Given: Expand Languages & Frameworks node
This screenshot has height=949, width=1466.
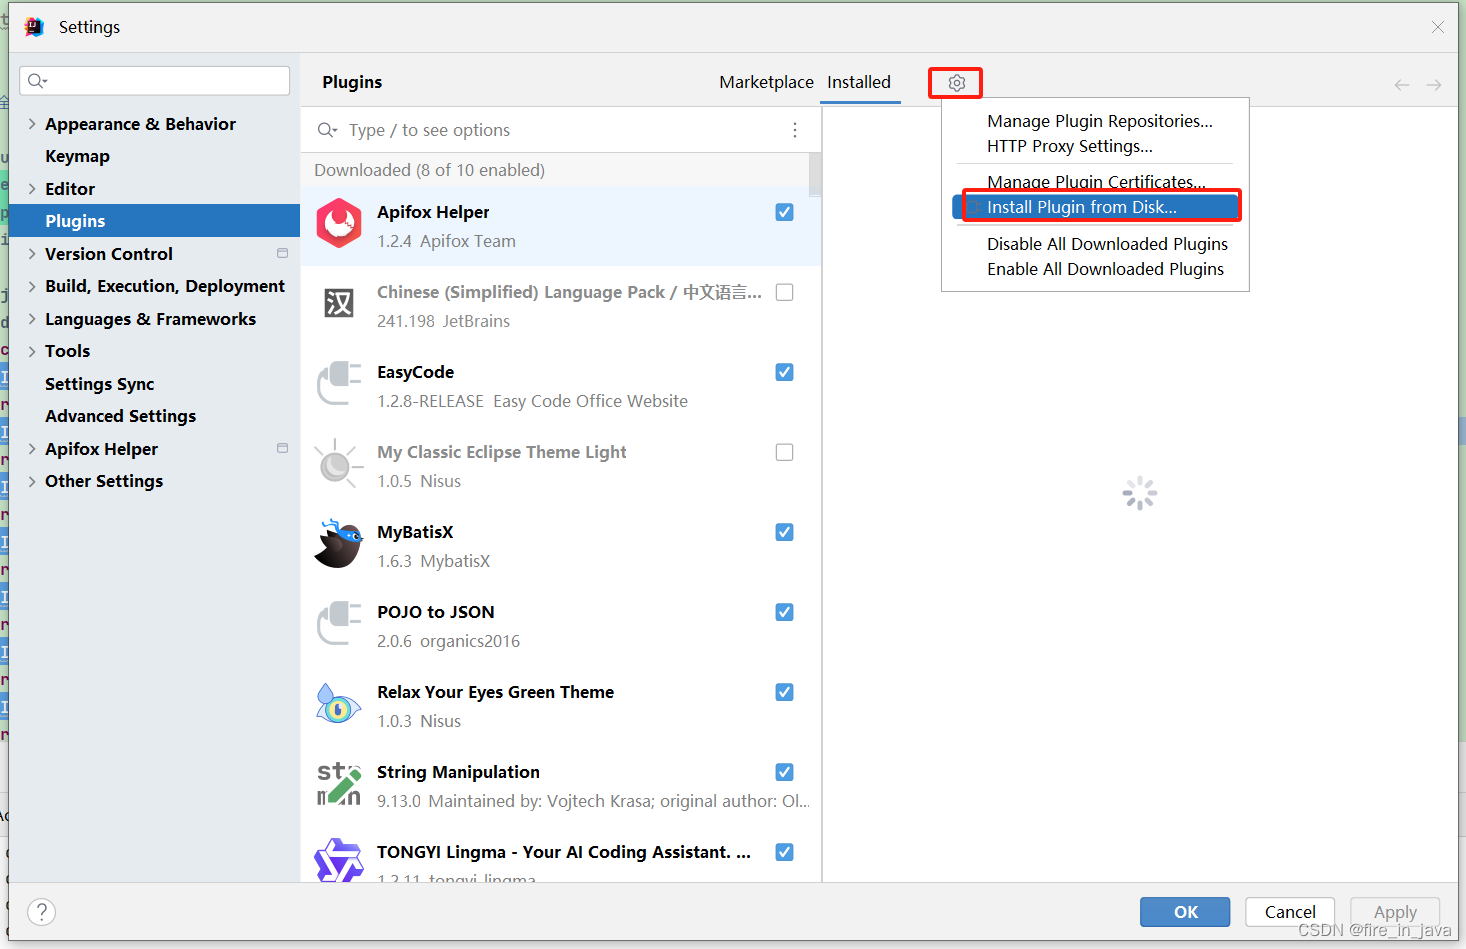Looking at the screenshot, I should pyautogui.click(x=32, y=319).
